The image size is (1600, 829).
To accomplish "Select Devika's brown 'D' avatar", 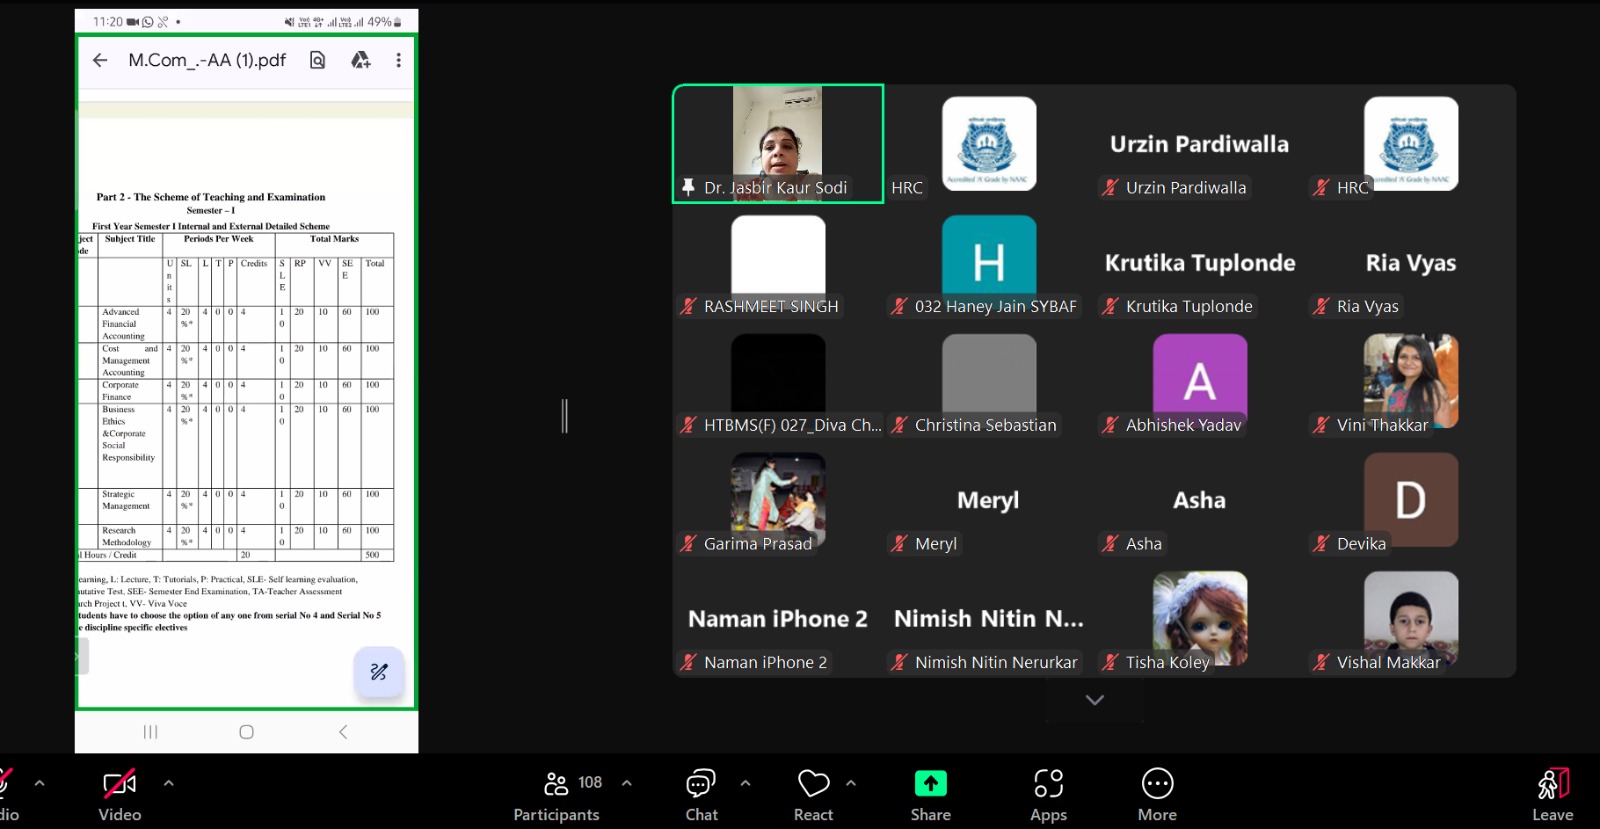I will pos(1411,499).
